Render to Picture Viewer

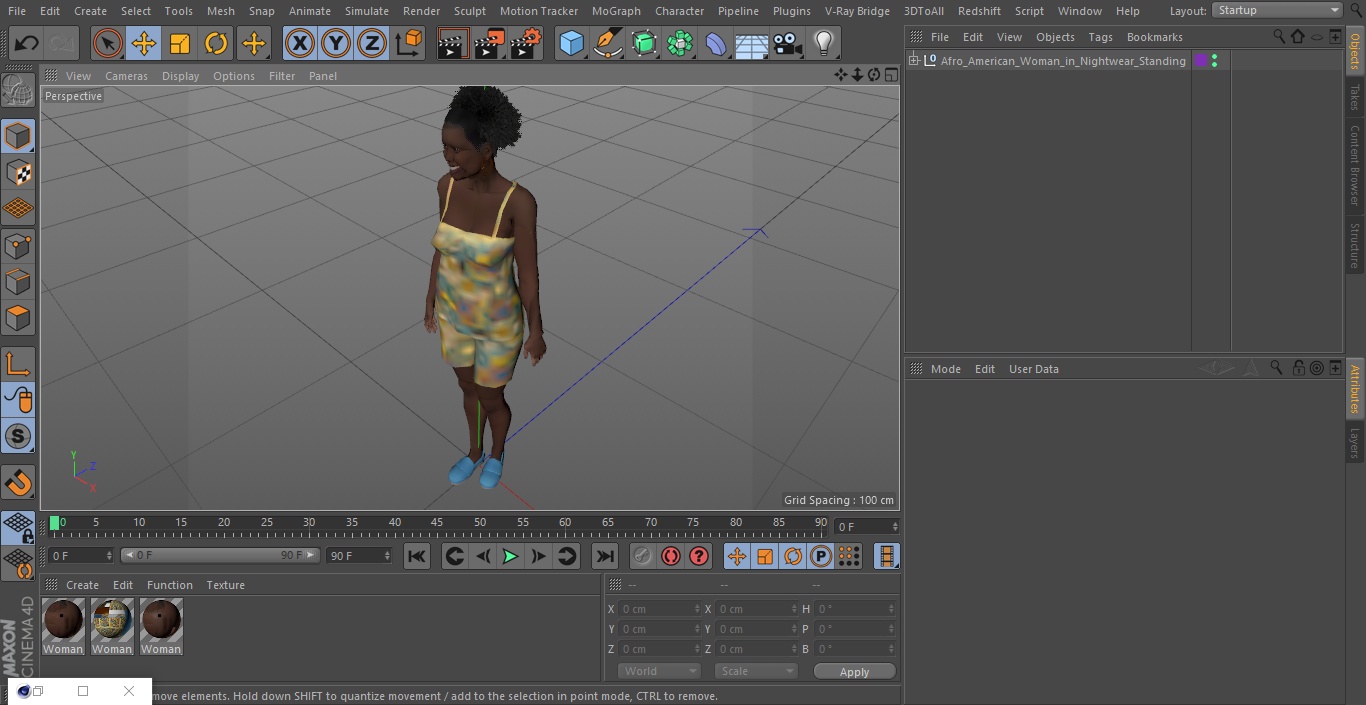click(490, 43)
